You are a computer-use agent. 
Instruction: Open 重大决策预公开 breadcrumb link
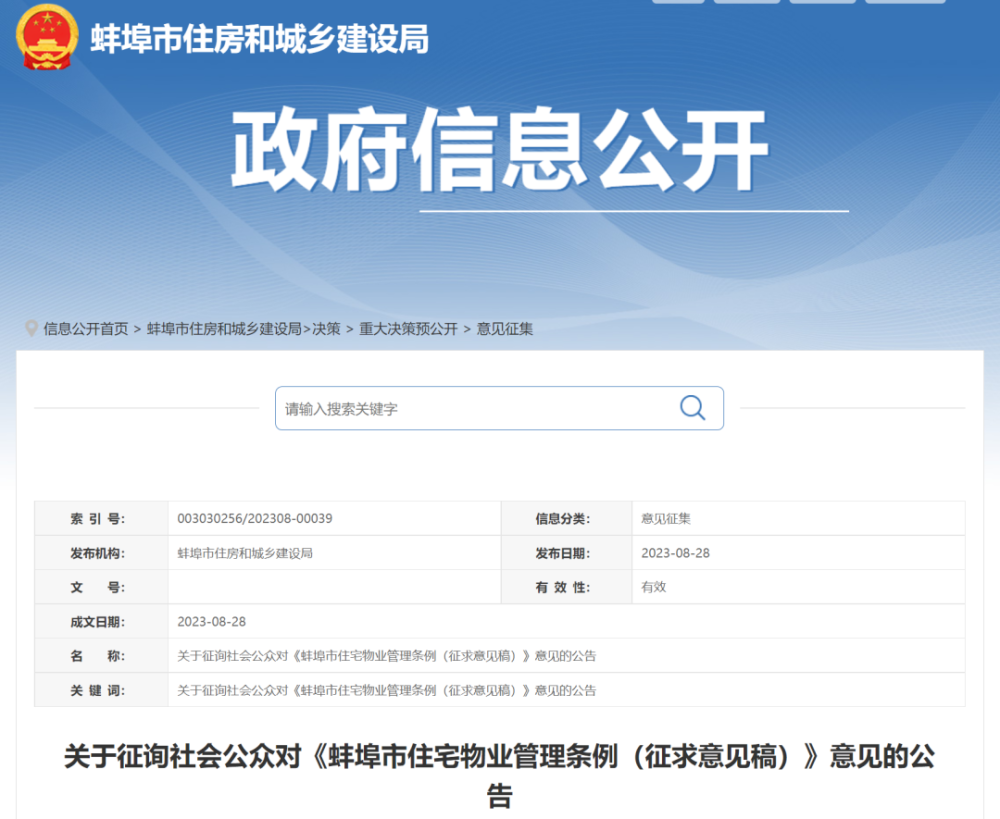tap(408, 328)
